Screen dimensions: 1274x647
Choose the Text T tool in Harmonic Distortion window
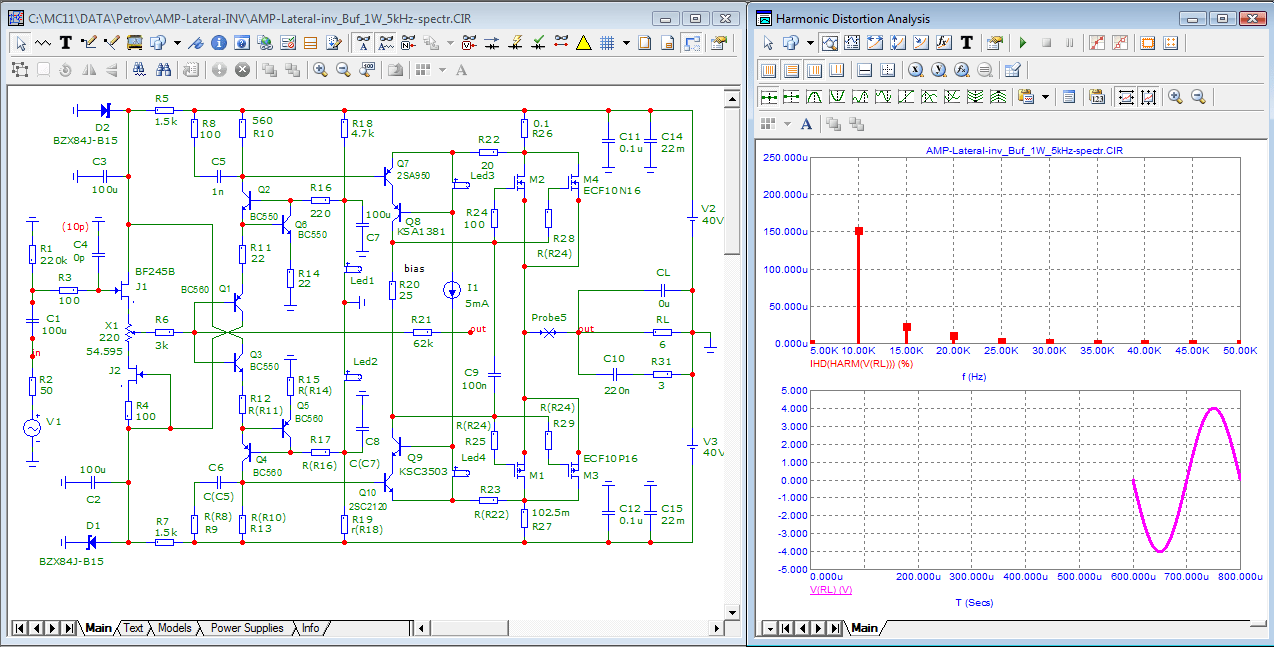point(966,43)
